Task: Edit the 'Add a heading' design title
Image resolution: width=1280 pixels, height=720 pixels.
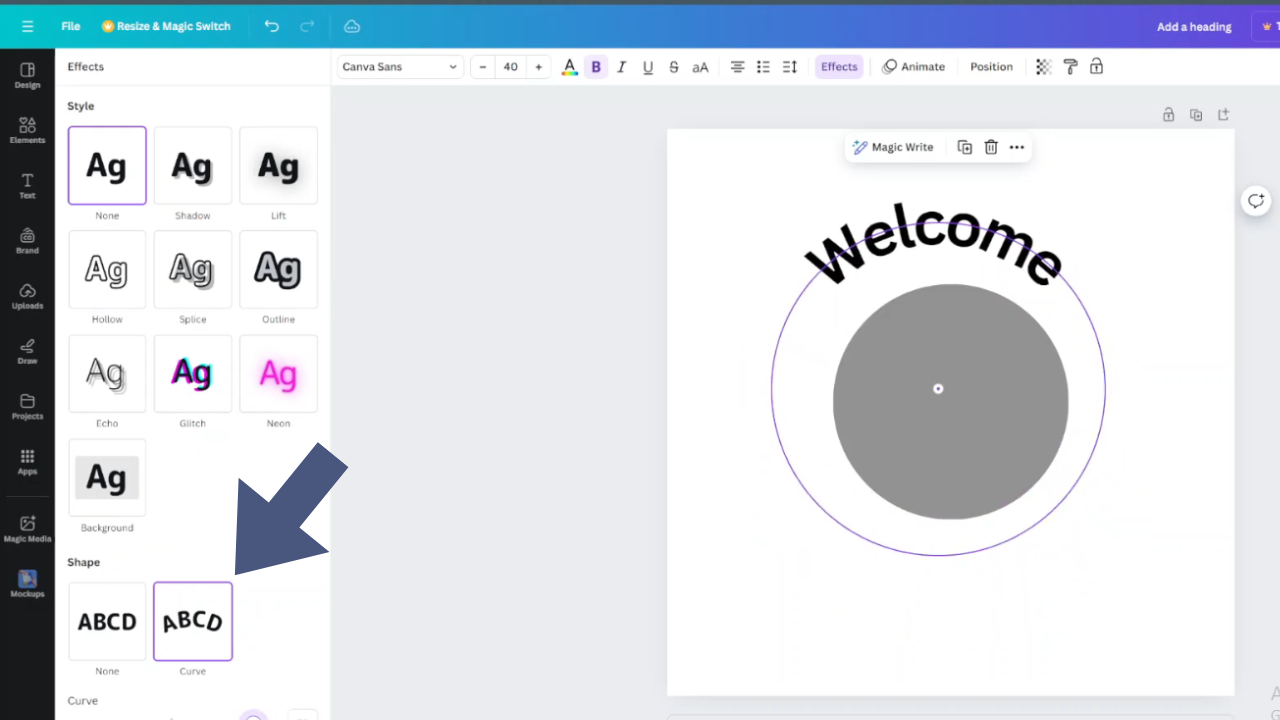Action: 1194,27
